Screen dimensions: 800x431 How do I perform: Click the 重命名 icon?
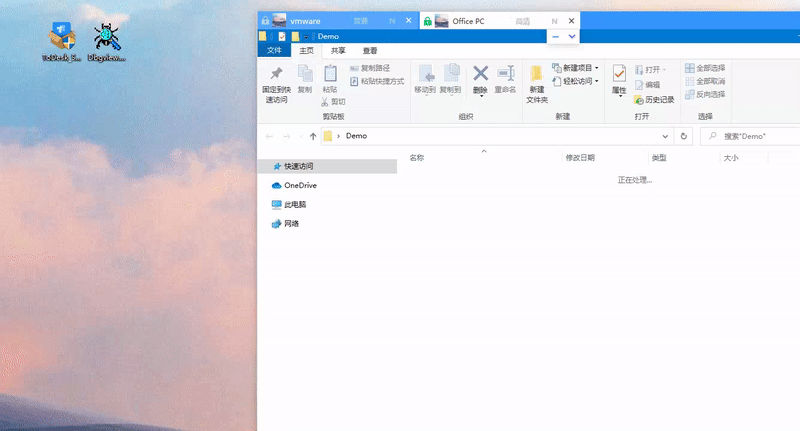(506, 73)
